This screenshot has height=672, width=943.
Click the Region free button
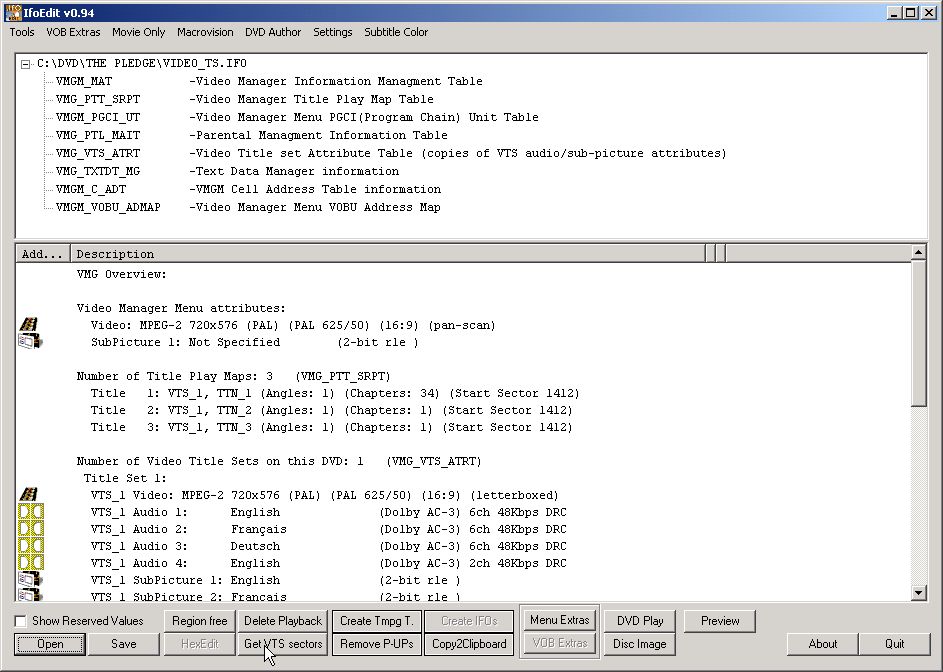tap(200, 621)
